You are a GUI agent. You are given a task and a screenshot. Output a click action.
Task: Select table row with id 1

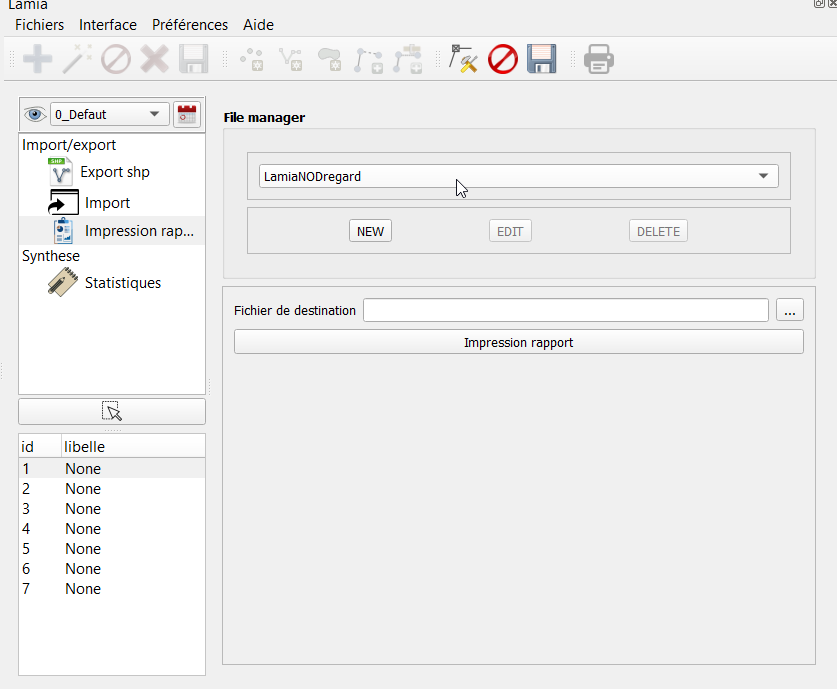click(x=112, y=469)
